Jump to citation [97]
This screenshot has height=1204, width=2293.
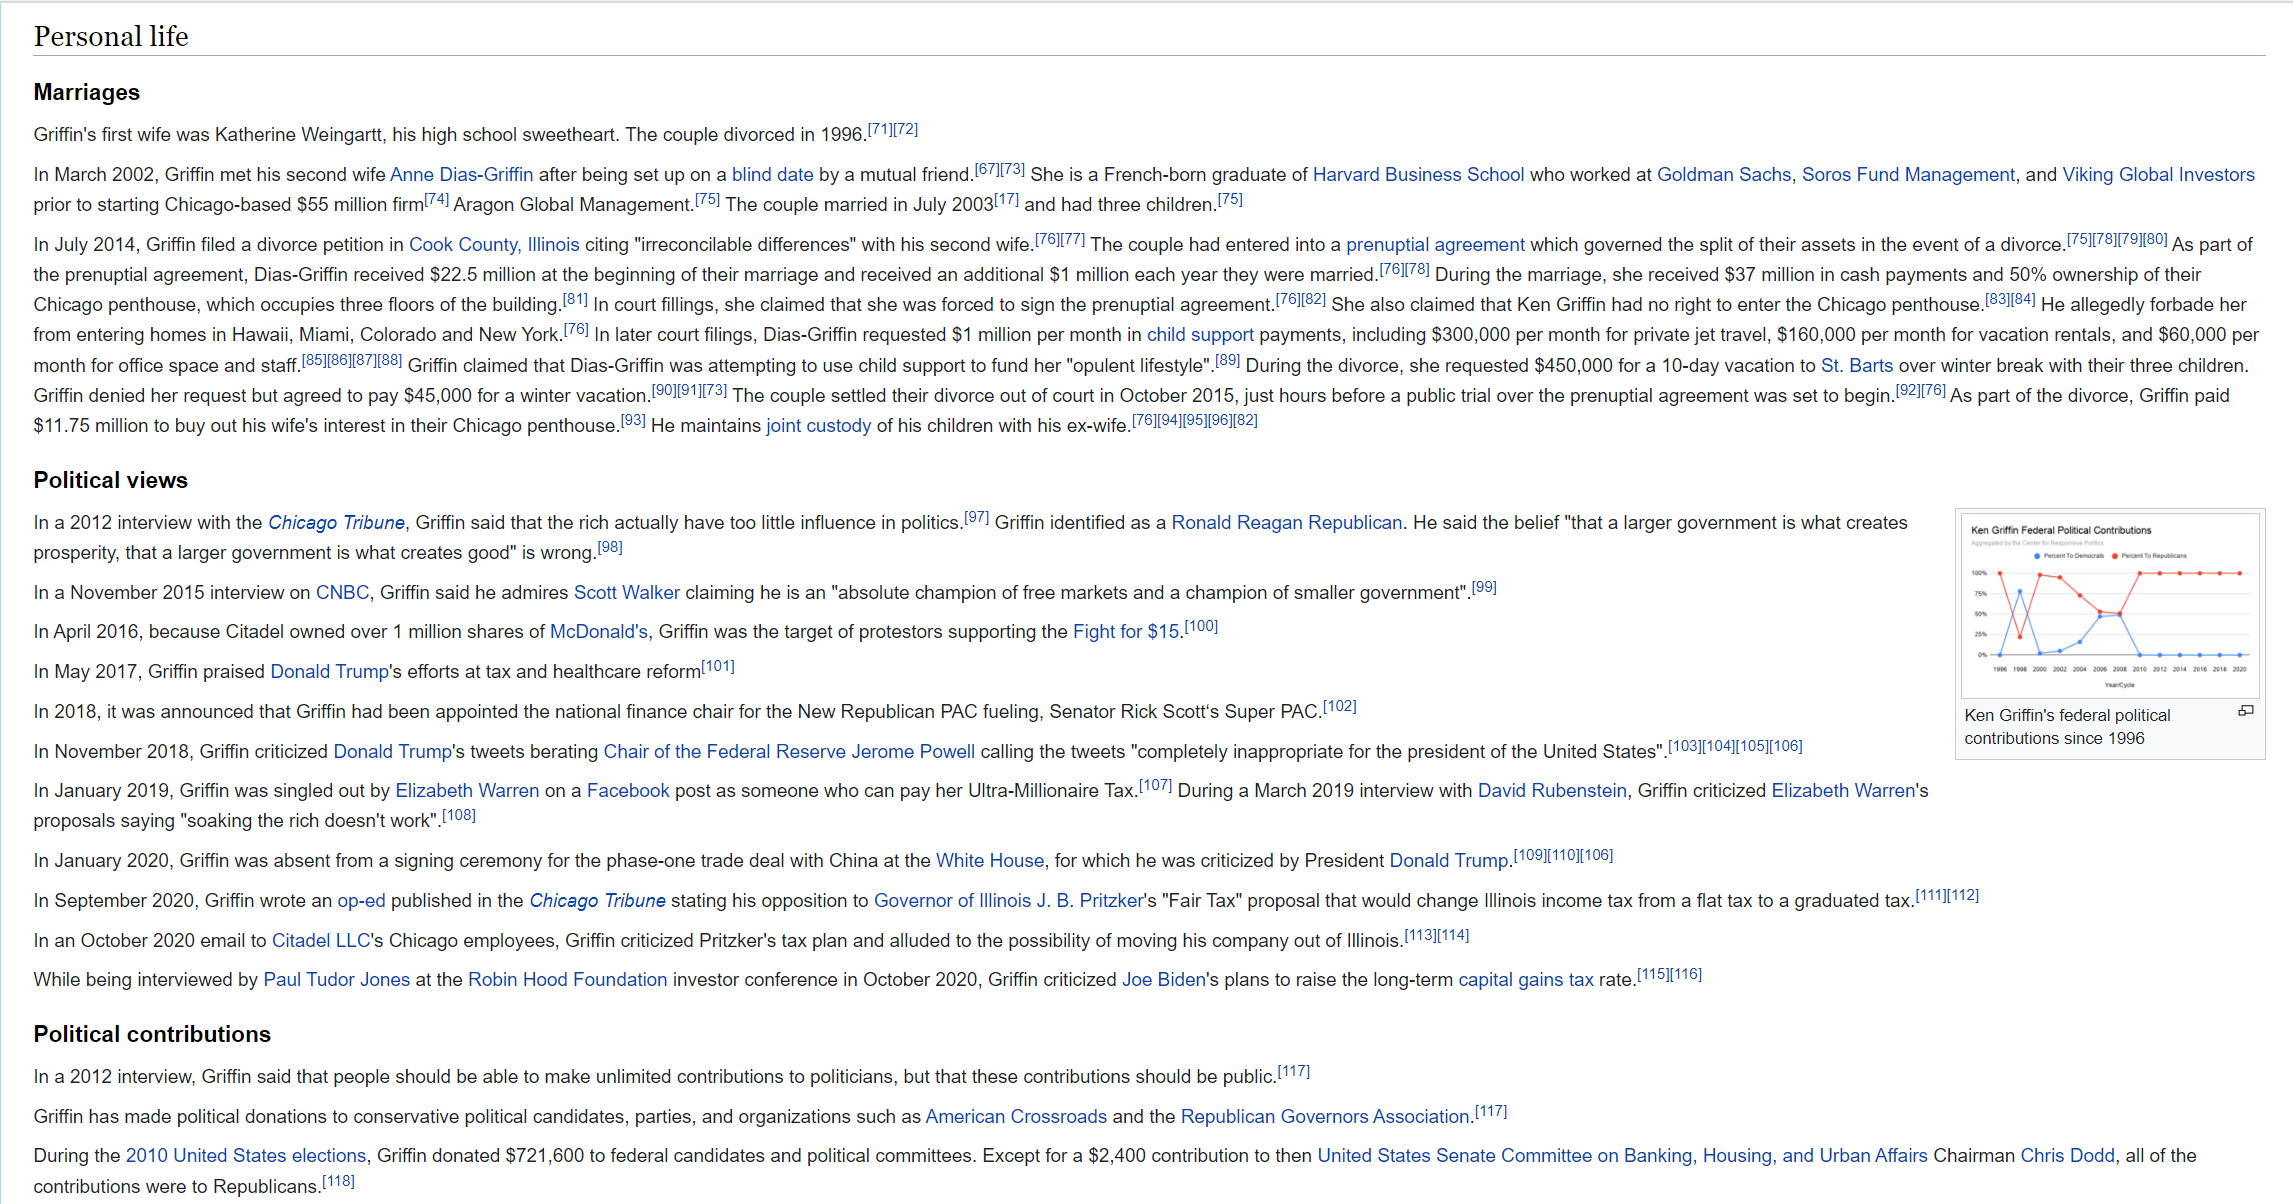click(976, 517)
